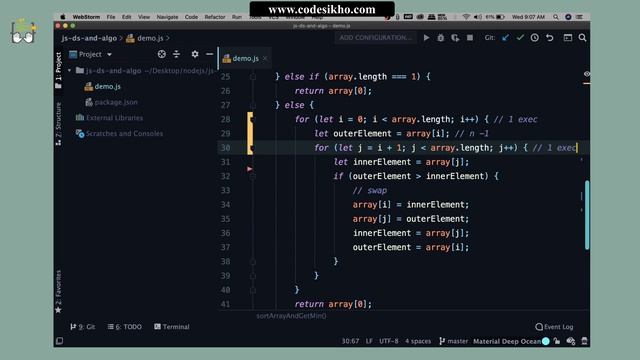640x360 pixels.
Task: Run the configuration with the play icon
Action: coord(426,38)
